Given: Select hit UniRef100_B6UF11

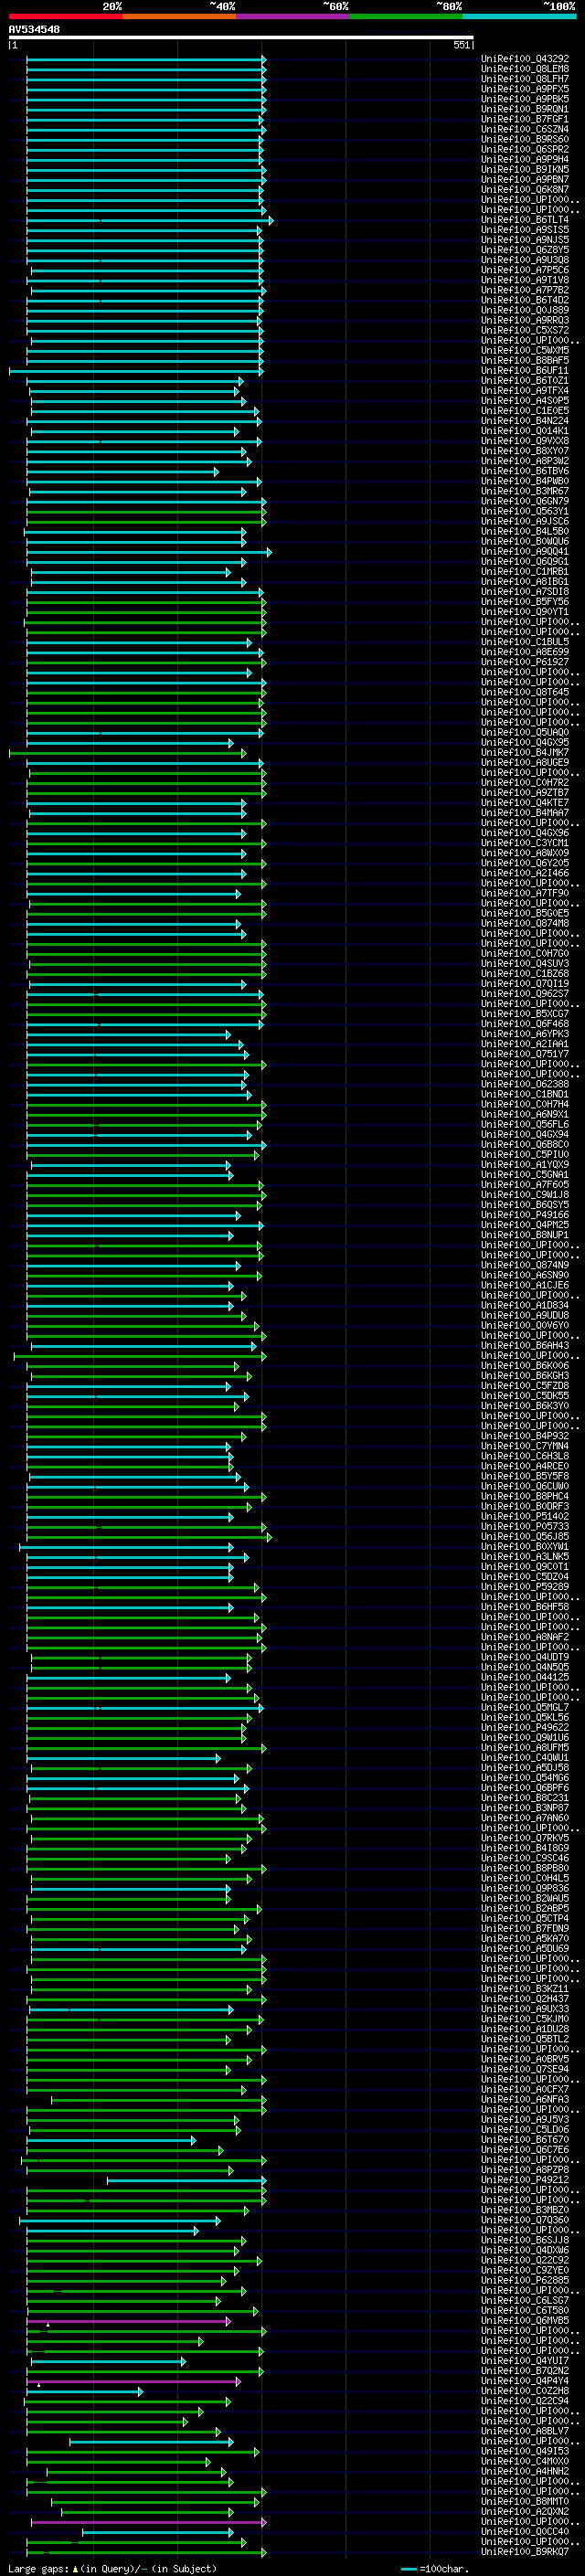Looking at the screenshot, I should pos(525,370).
